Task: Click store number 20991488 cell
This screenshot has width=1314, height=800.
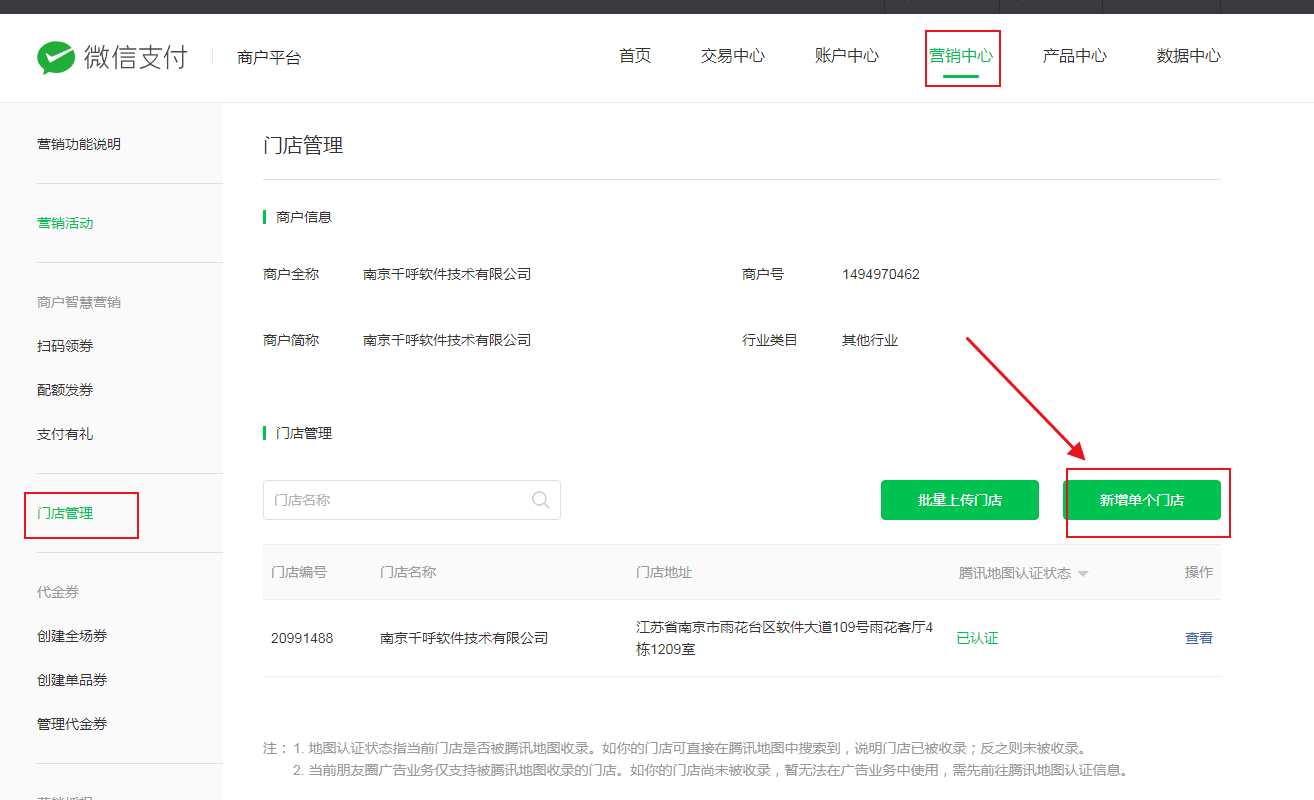Action: pos(302,638)
